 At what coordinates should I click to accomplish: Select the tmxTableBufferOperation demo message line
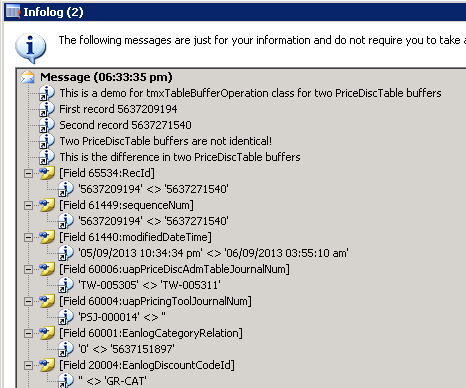tap(250, 93)
